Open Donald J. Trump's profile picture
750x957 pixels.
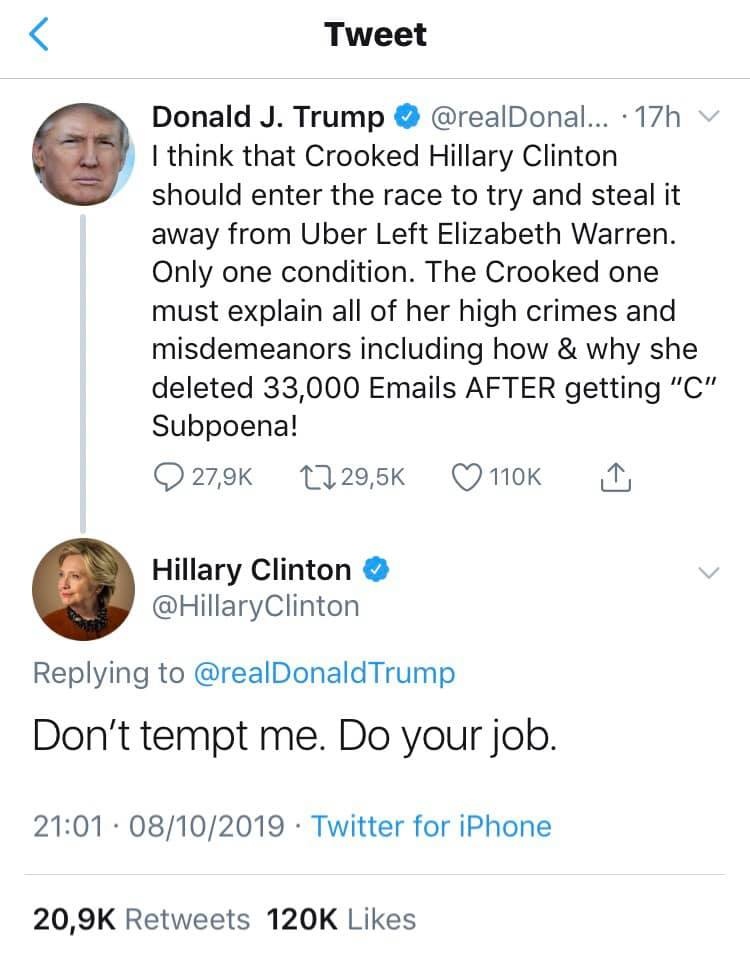point(83,155)
